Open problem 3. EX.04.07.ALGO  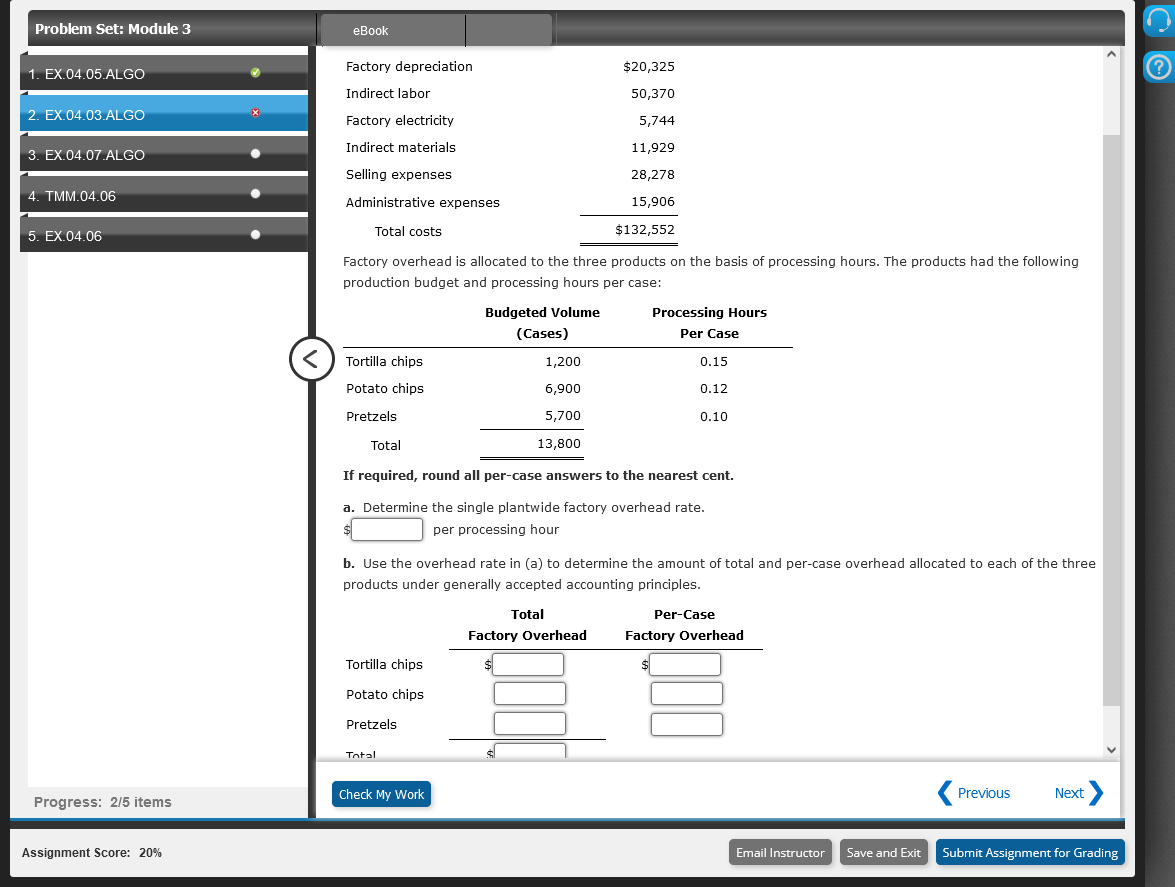click(x=164, y=154)
